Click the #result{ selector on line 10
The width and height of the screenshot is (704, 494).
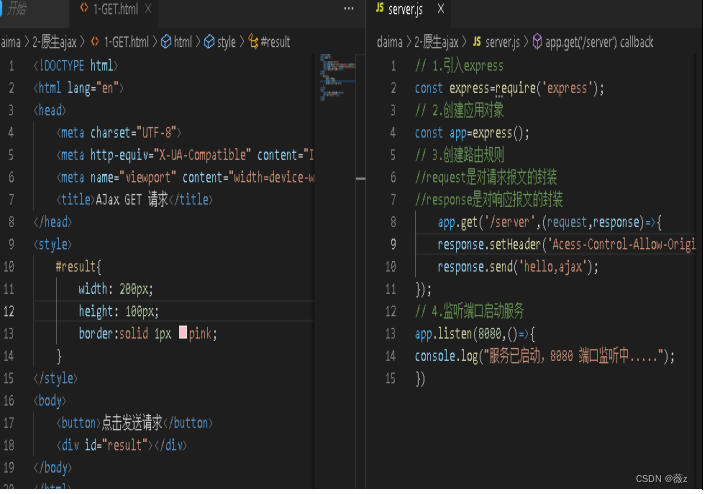point(79,267)
